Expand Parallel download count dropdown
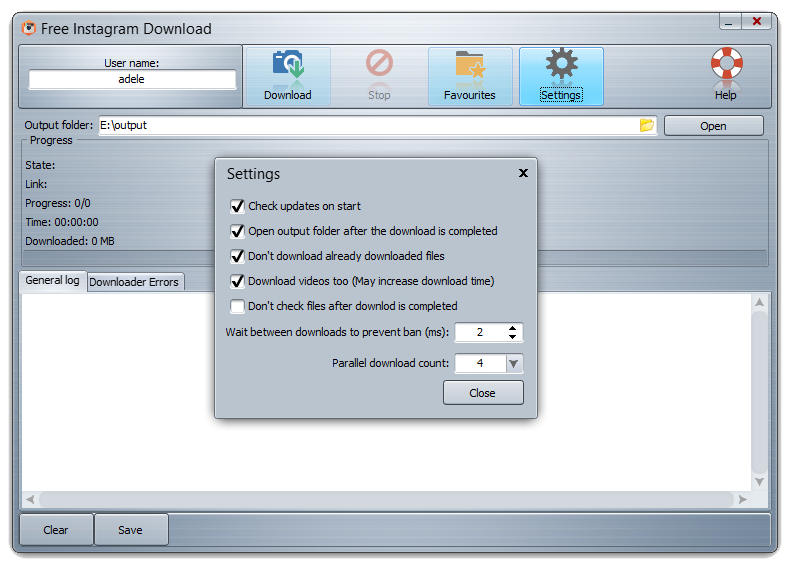This screenshot has width=790, height=565. click(513, 363)
